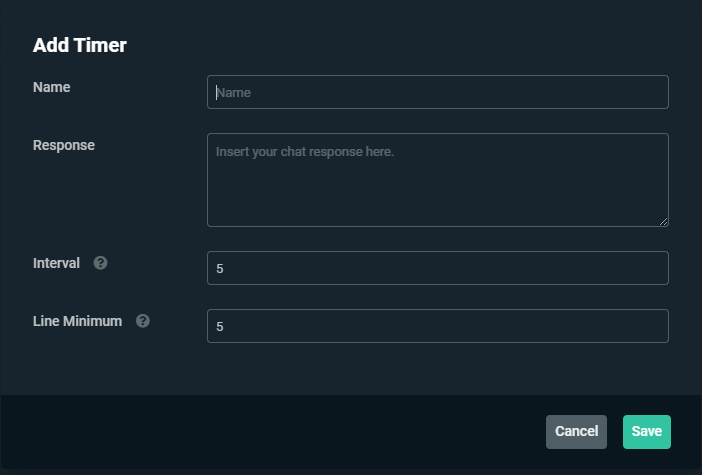Confirm the timer with the green Save button
Image resolution: width=702 pixels, height=475 pixels.
[x=646, y=431]
